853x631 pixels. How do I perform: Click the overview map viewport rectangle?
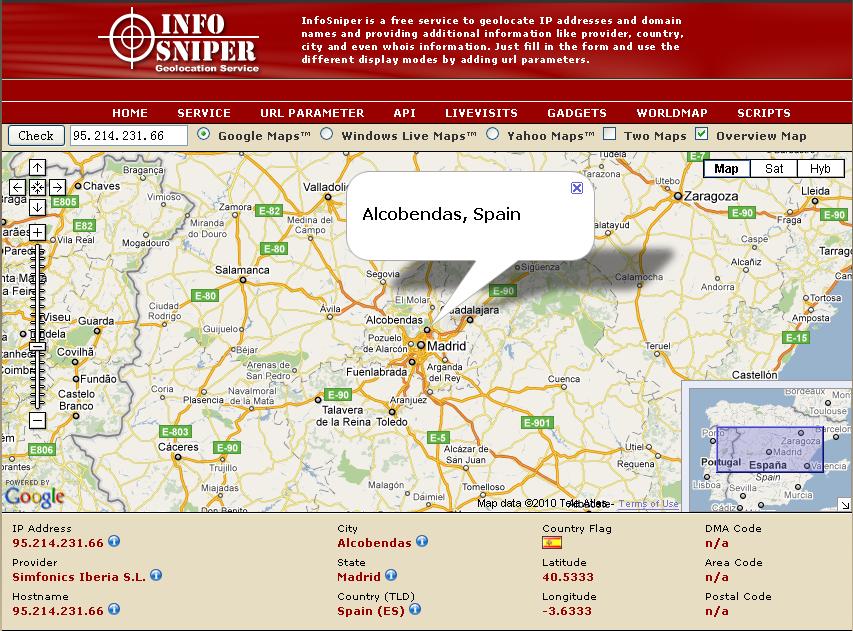coord(770,449)
